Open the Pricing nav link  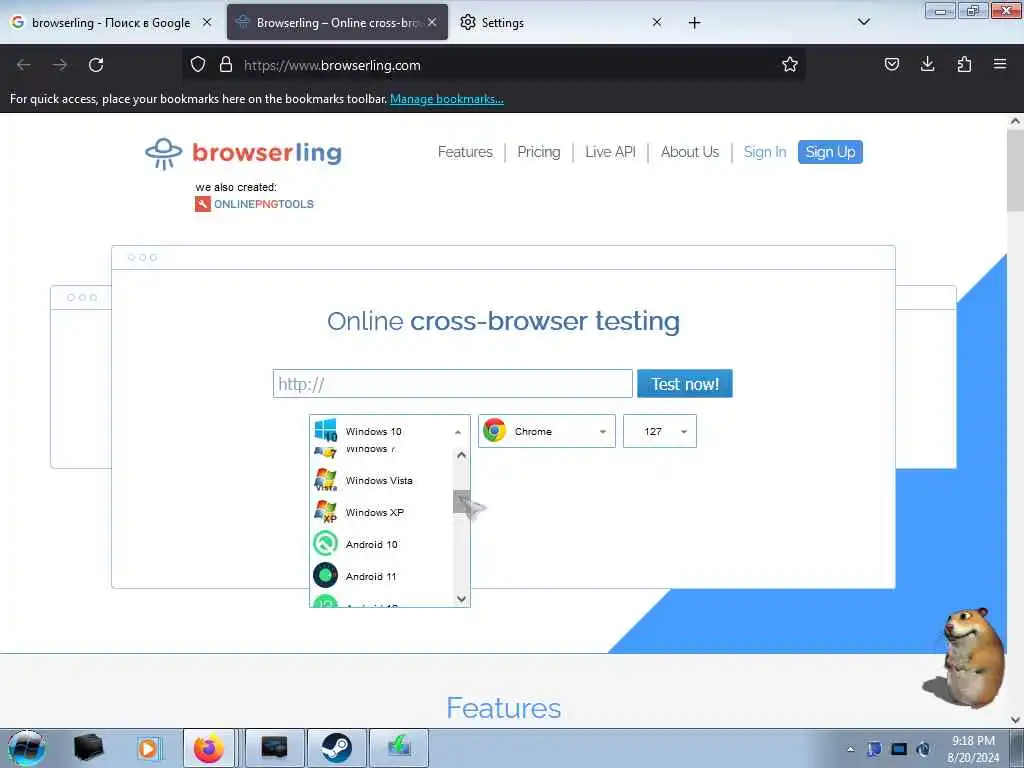click(x=539, y=152)
